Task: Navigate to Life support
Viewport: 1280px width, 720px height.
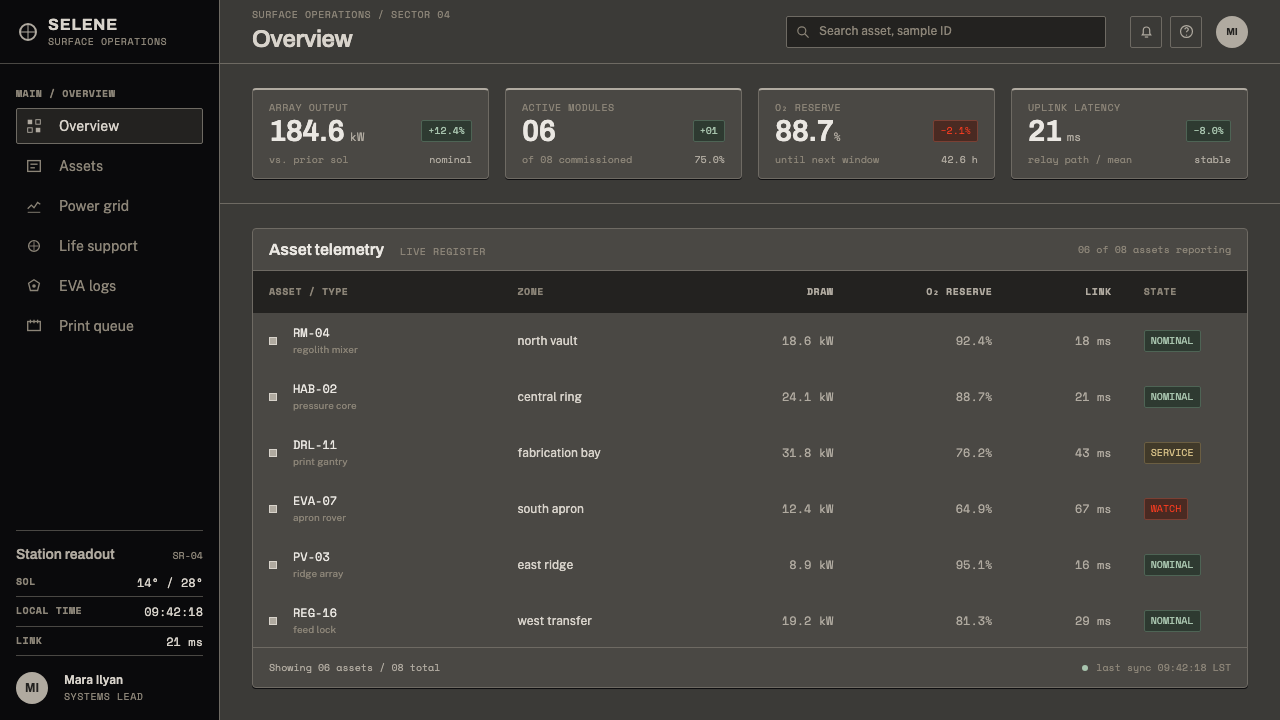Action: point(109,246)
